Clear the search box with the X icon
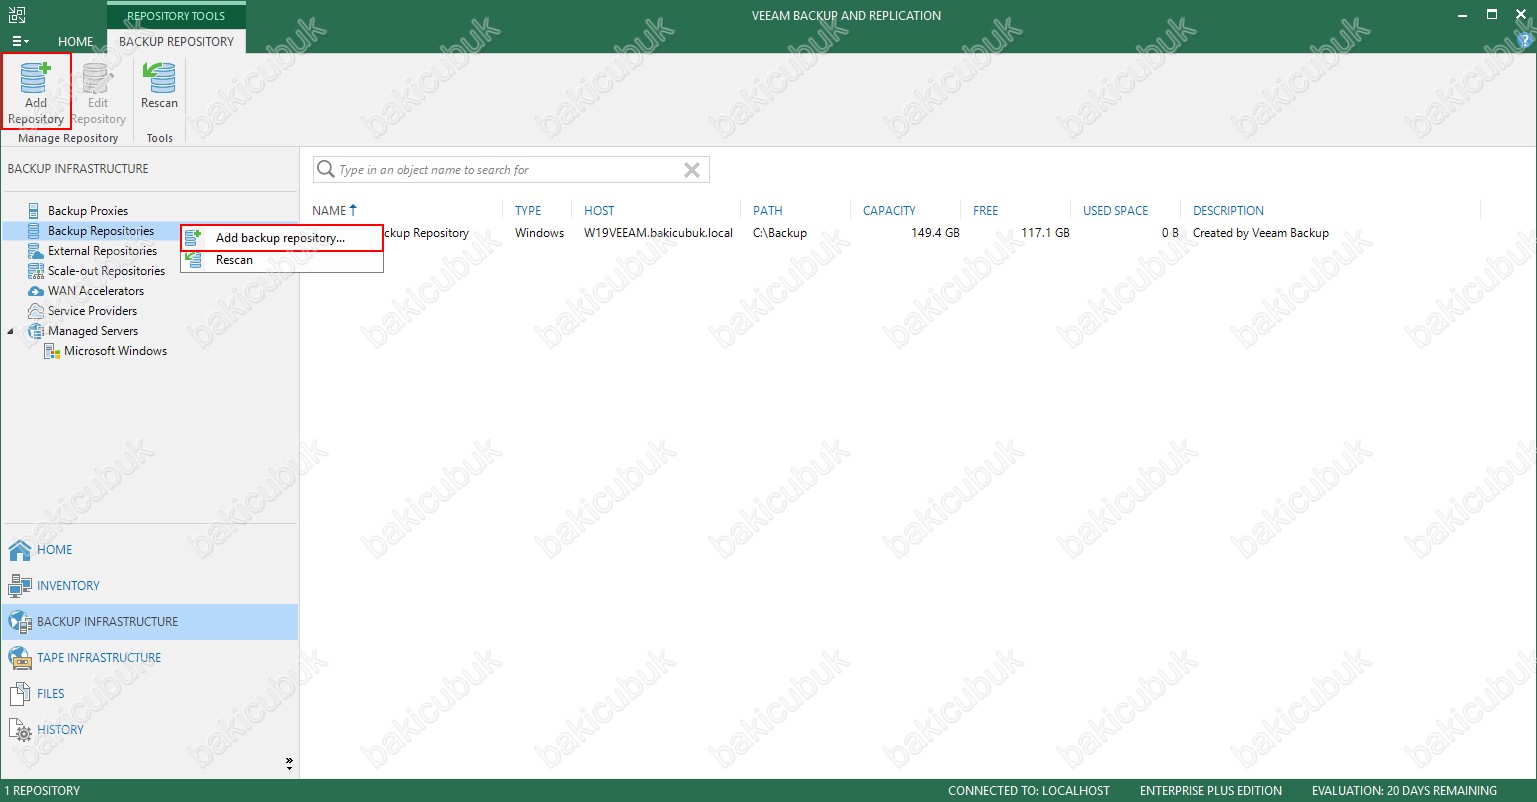 pos(691,170)
